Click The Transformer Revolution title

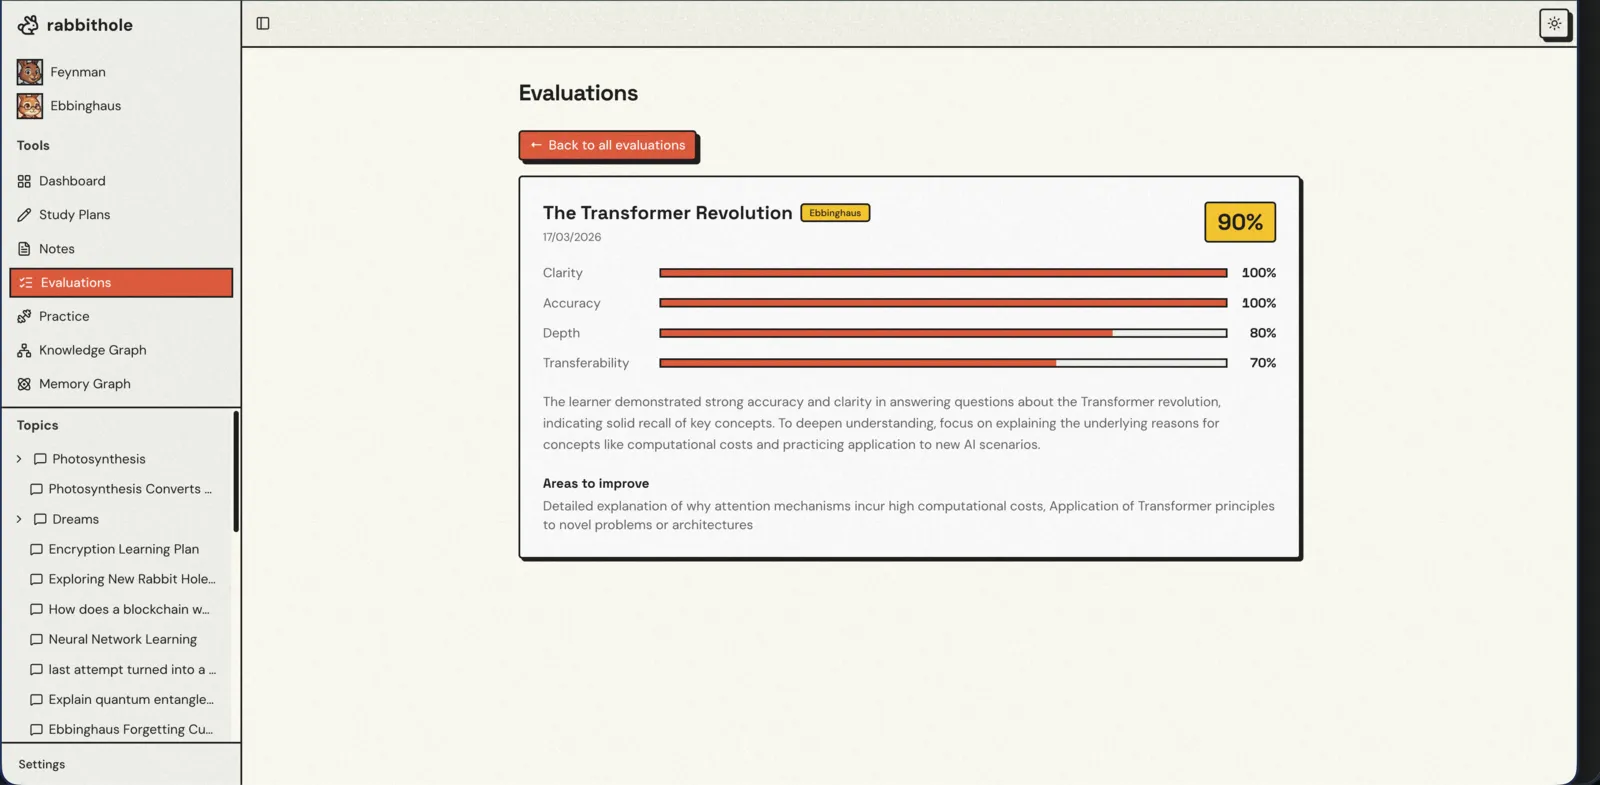(668, 213)
